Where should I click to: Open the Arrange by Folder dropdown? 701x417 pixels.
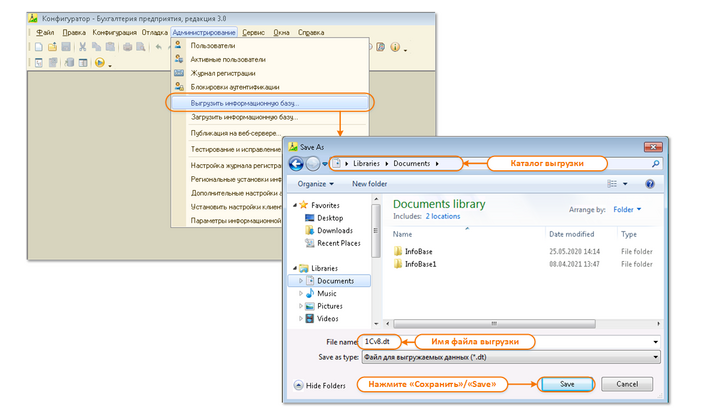626,209
